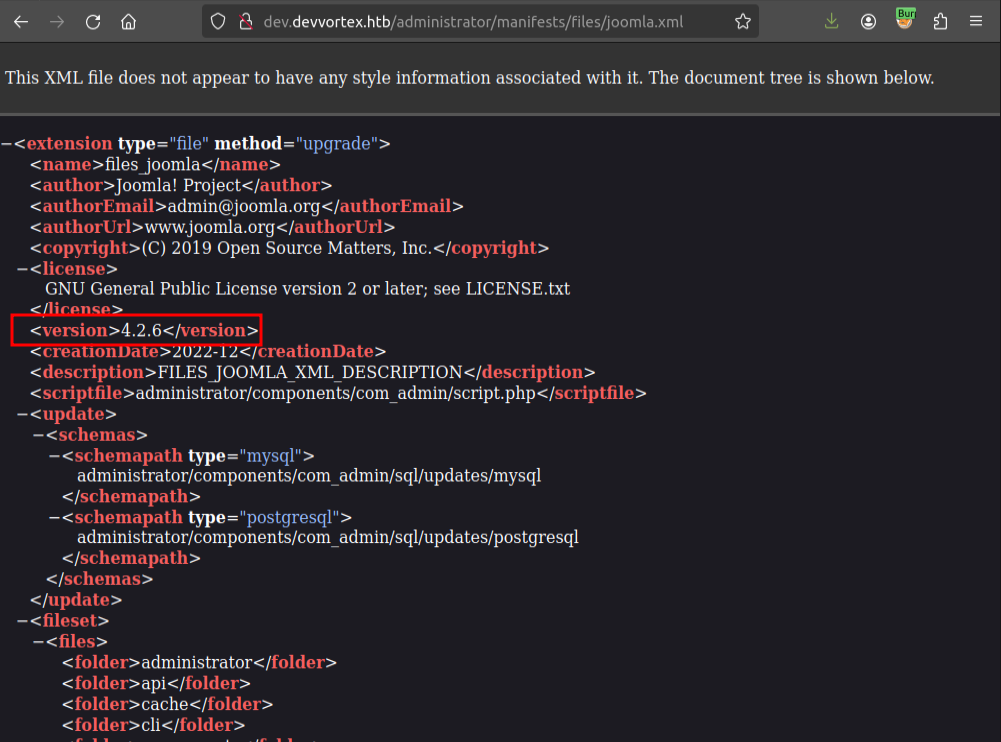
Task: Click the insecure connection padlock icon
Action: (x=245, y=21)
